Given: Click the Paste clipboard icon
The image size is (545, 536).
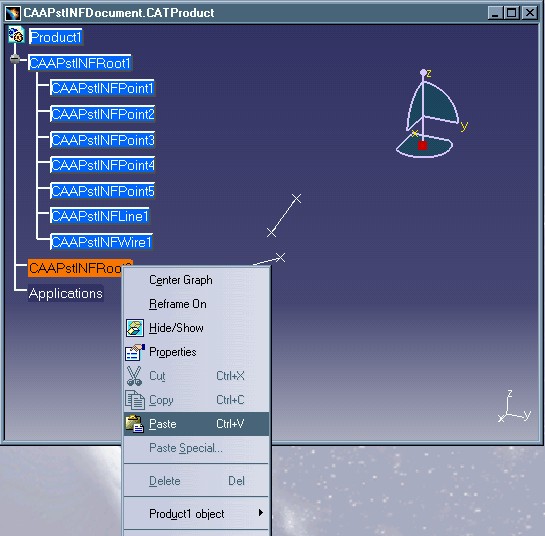Looking at the screenshot, I should coord(135,424).
